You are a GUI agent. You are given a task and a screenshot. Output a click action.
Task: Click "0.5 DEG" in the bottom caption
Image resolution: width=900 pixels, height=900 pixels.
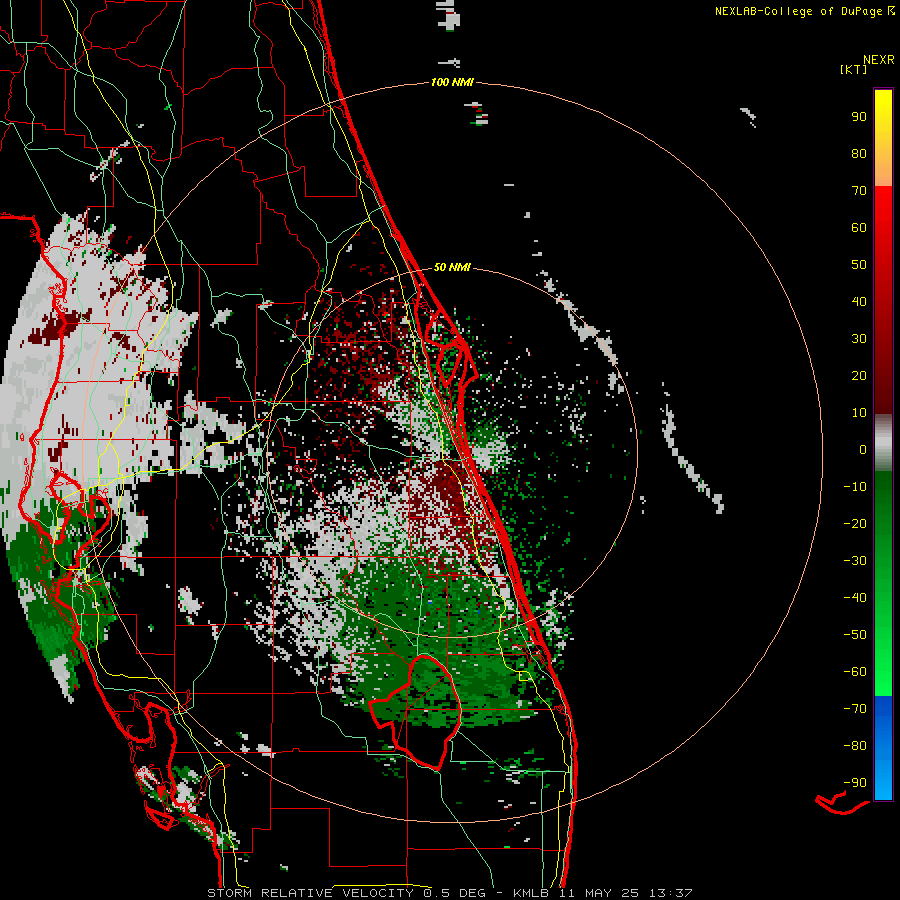point(454,893)
